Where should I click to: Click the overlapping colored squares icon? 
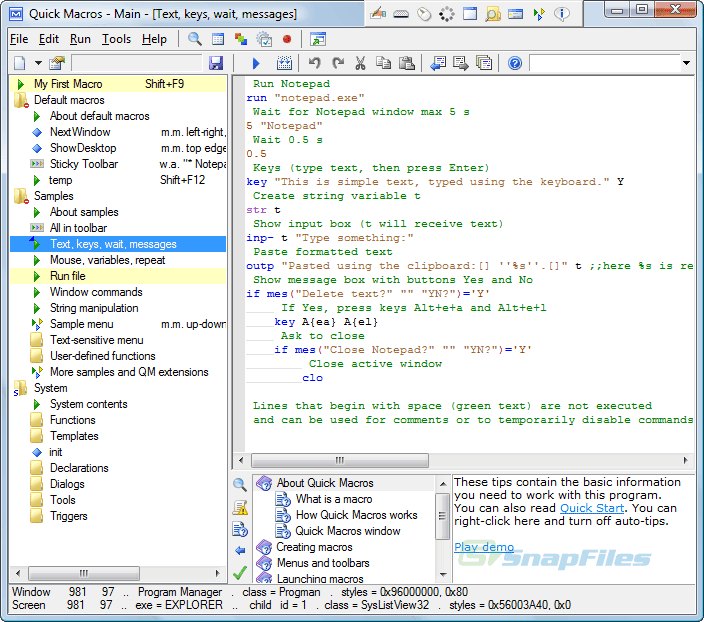pyautogui.click(x=241, y=40)
